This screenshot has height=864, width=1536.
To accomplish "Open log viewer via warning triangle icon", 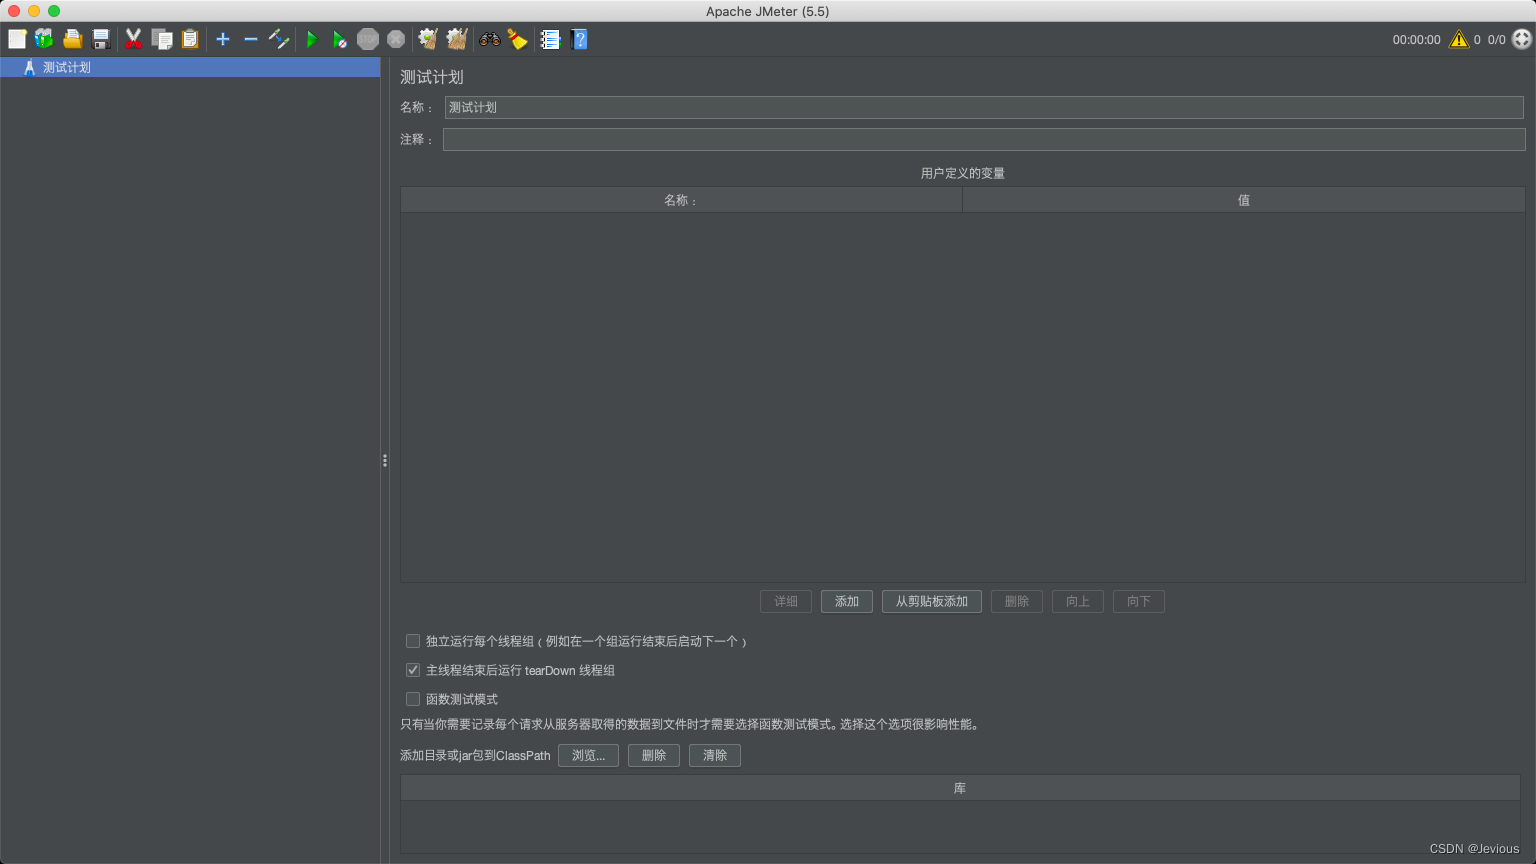I will 1459,39.
